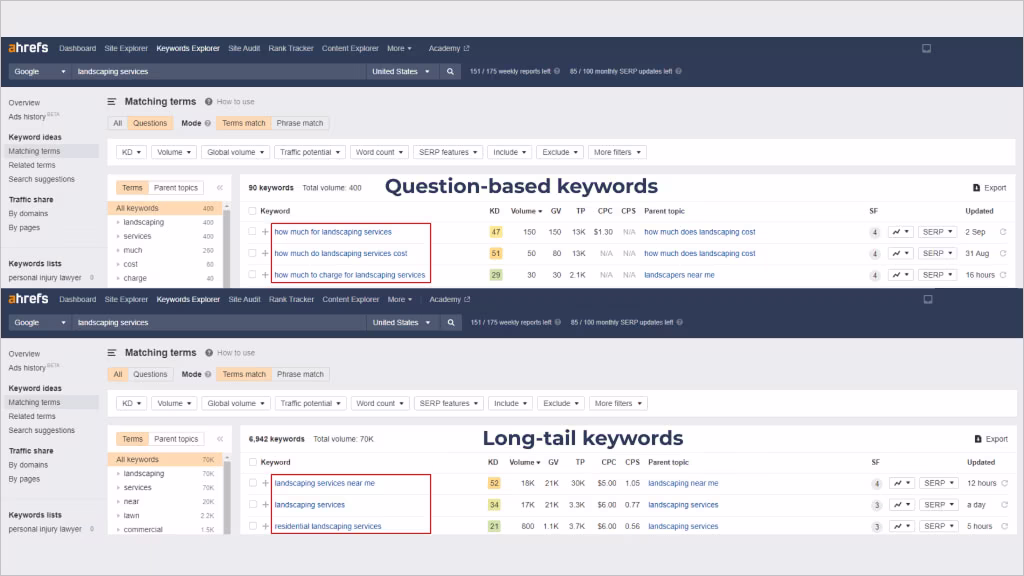The width and height of the screenshot is (1024, 576).
Task: Open Traffic potential filter in the Long-tail keywords panel
Action: 311,404
